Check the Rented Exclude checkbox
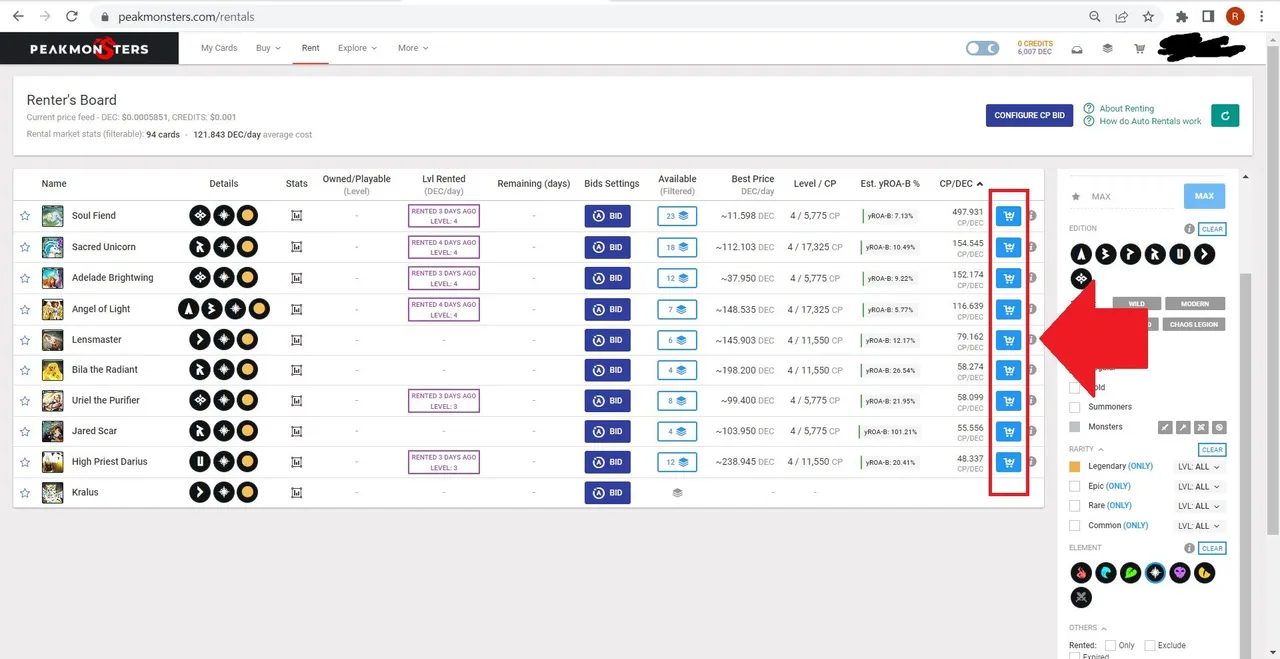The image size is (1280, 659). click(x=1150, y=645)
